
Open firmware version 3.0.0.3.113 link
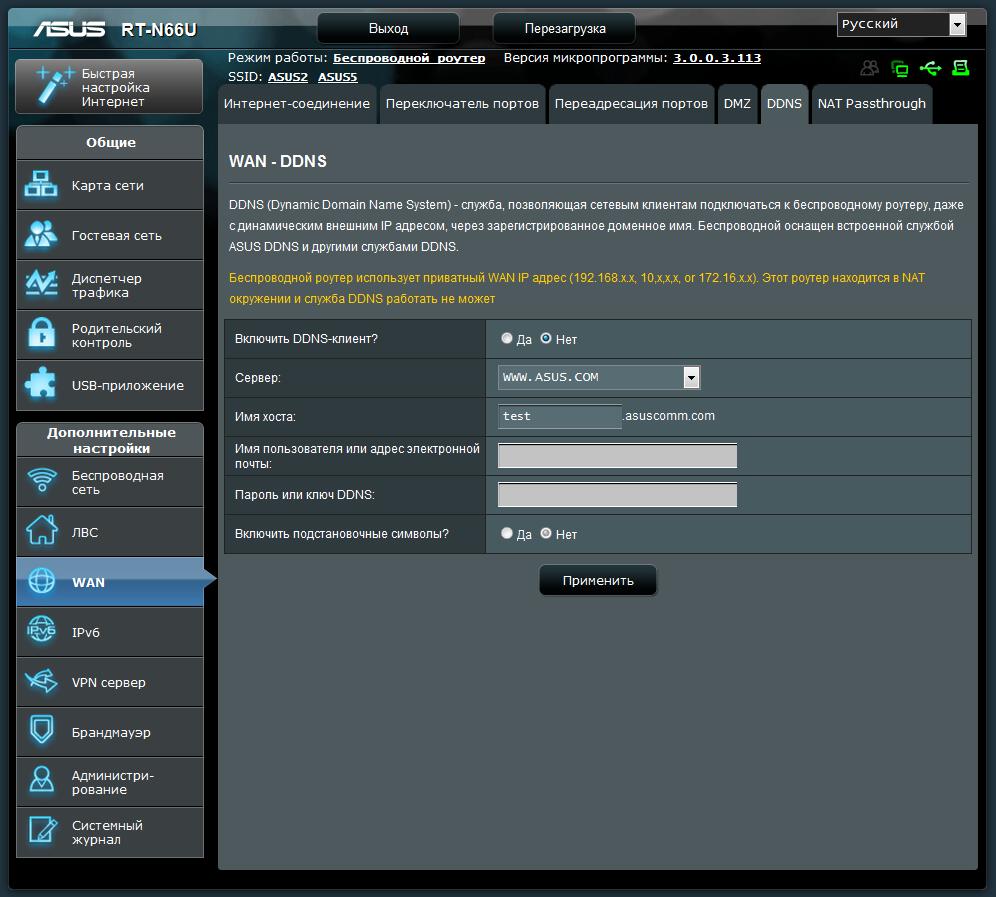717,58
